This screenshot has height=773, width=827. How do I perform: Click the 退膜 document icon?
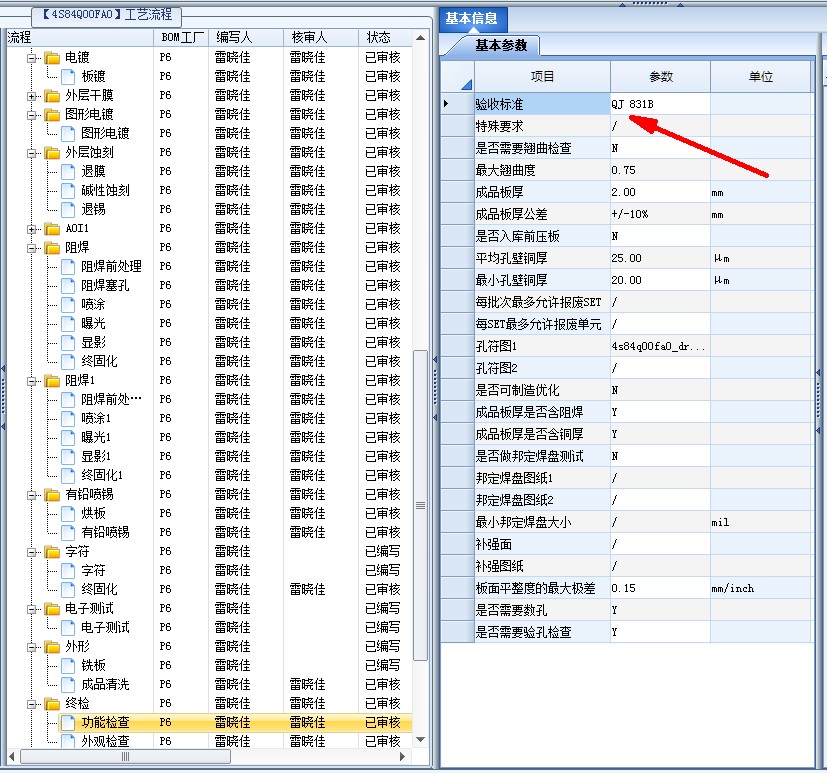click(68, 171)
